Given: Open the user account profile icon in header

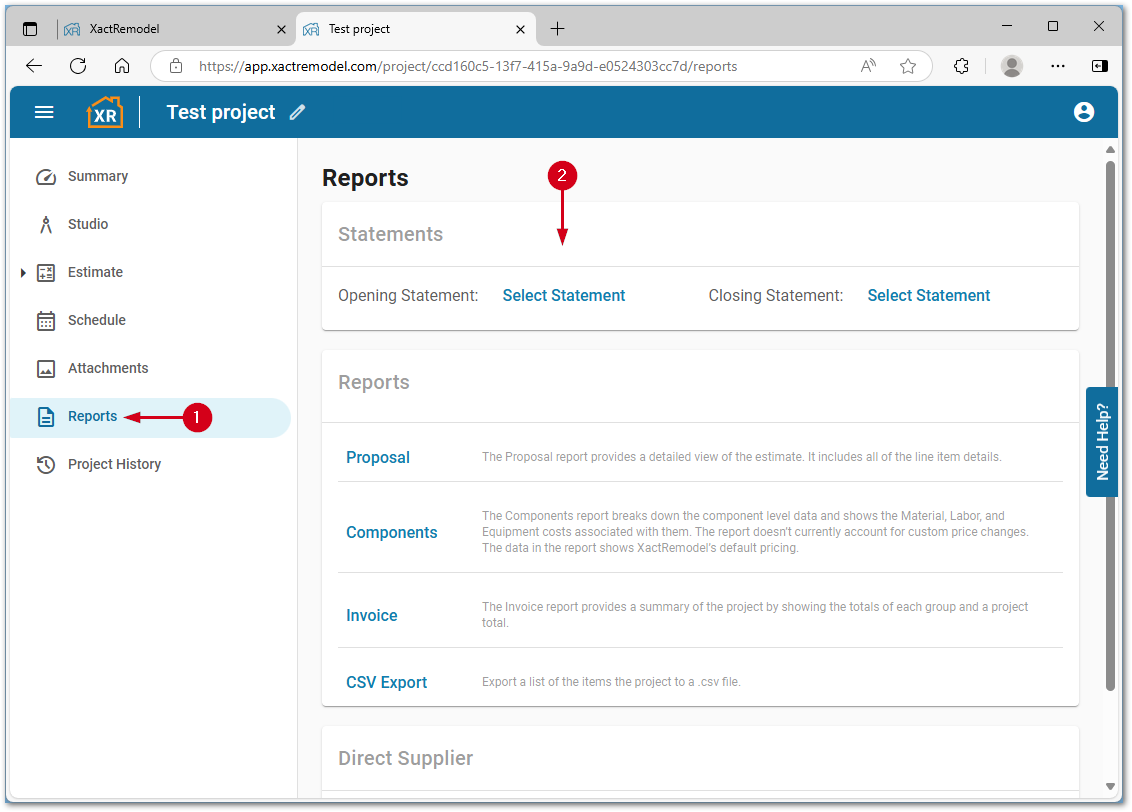Looking at the screenshot, I should point(1083,112).
